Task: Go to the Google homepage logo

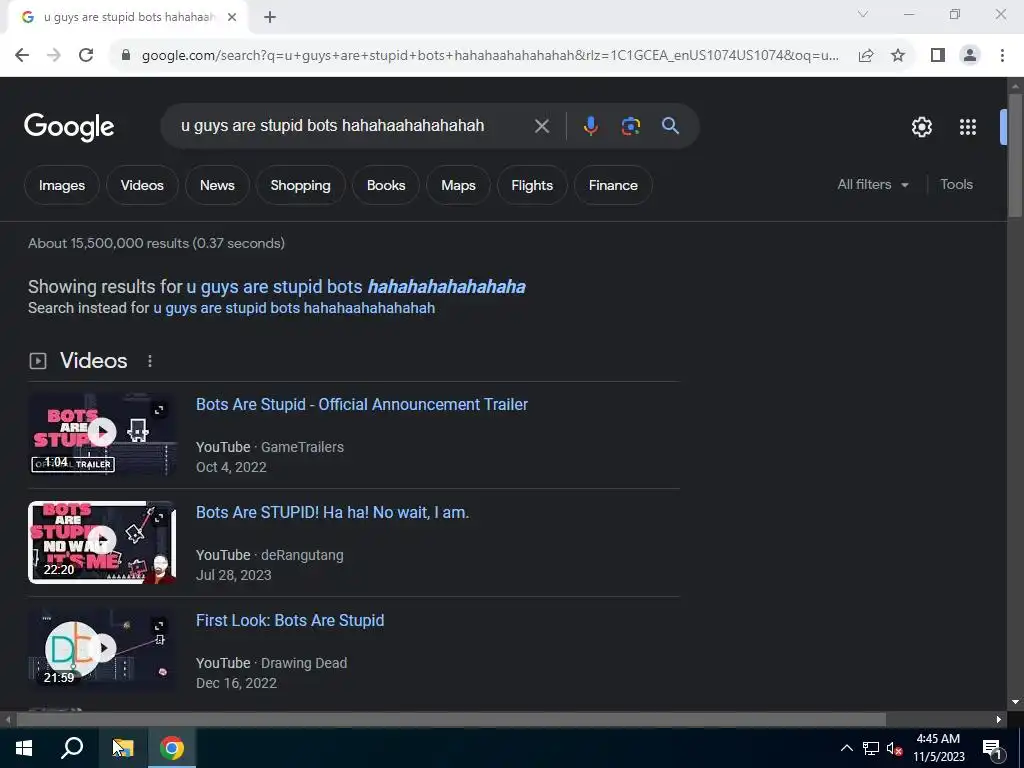Action: point(69,127)
